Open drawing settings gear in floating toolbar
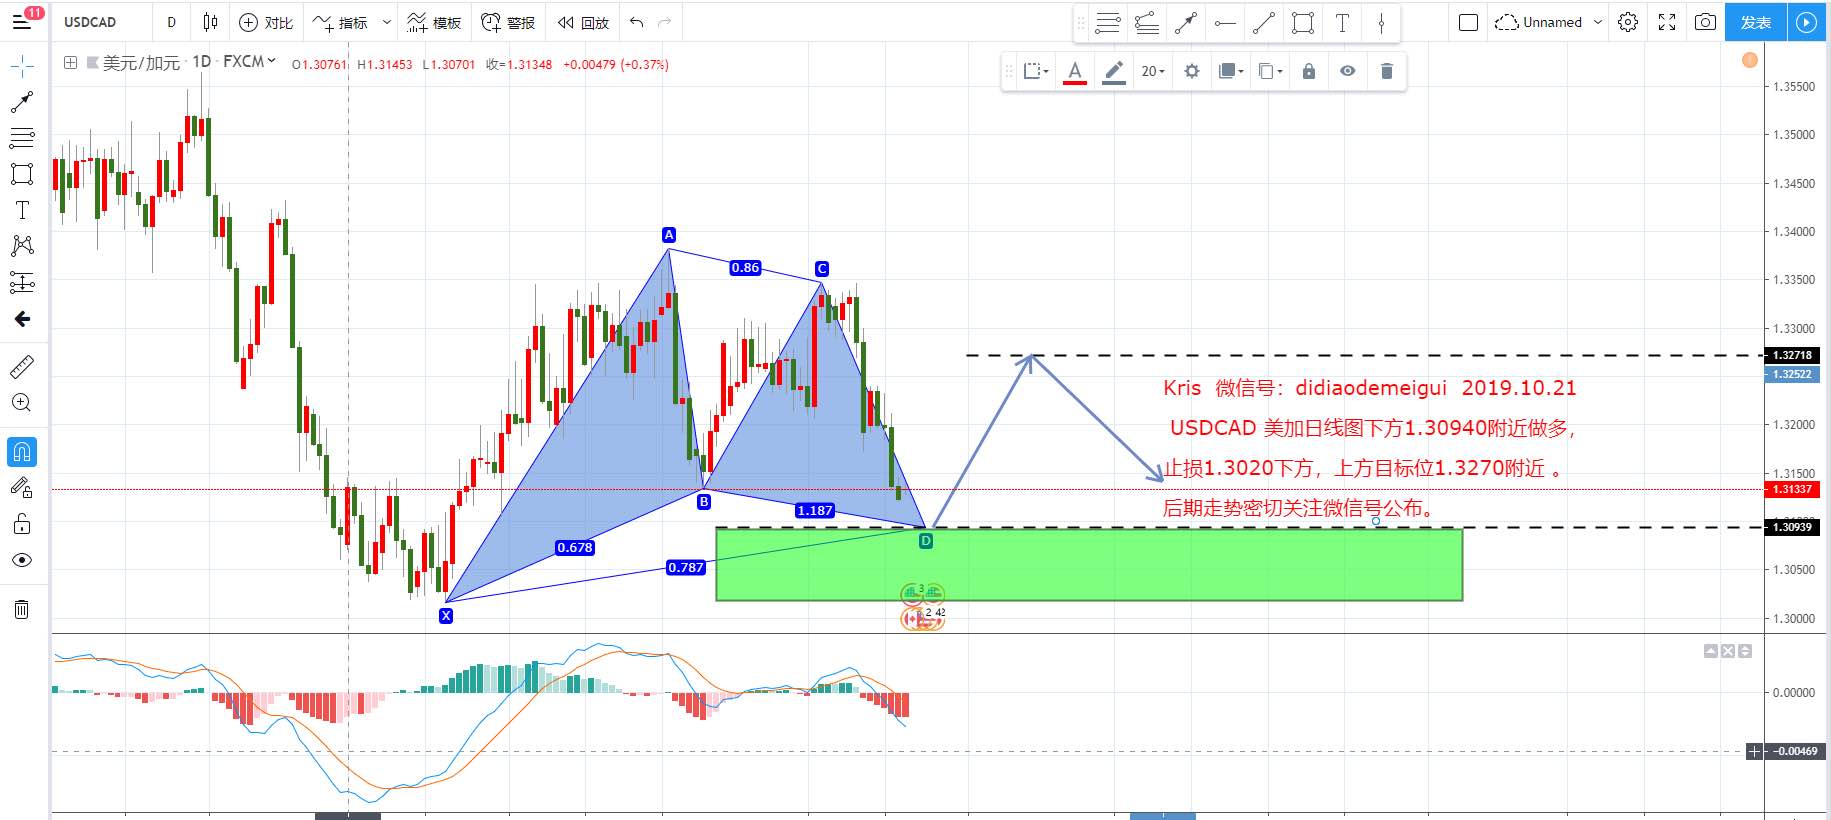The width and height of the screenshot is (1831, 820). [1192, 71]
